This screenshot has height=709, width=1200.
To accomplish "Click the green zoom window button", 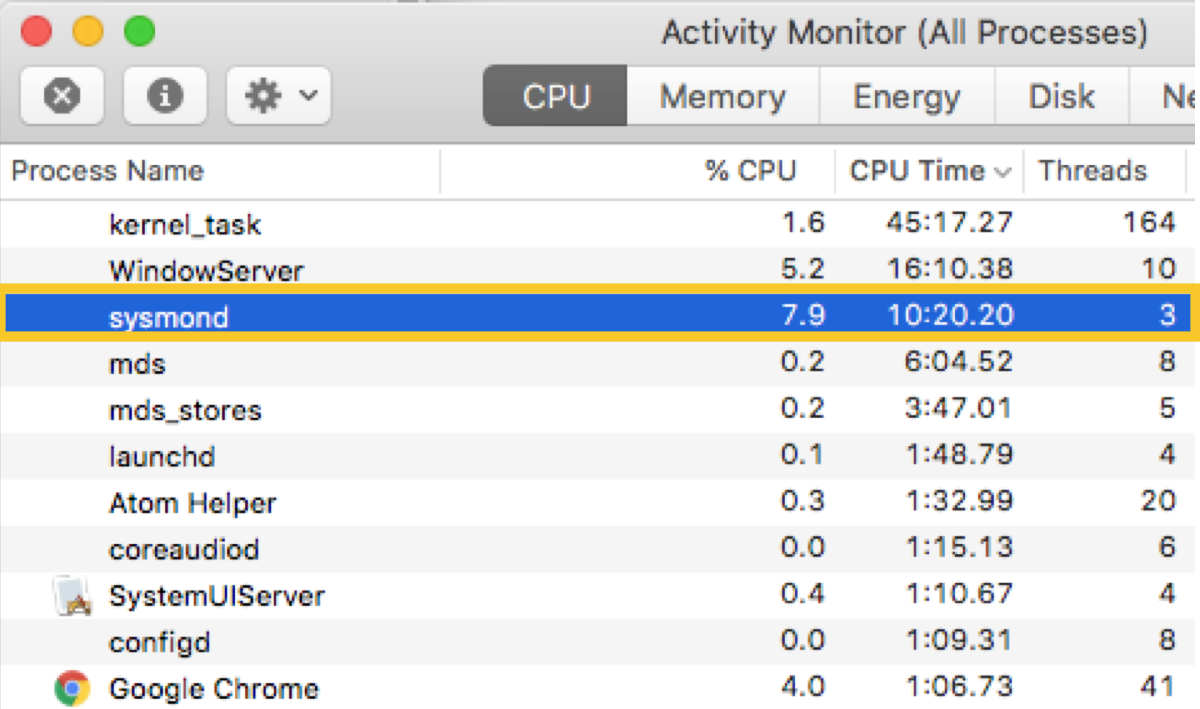I will (x=139, y=31).
